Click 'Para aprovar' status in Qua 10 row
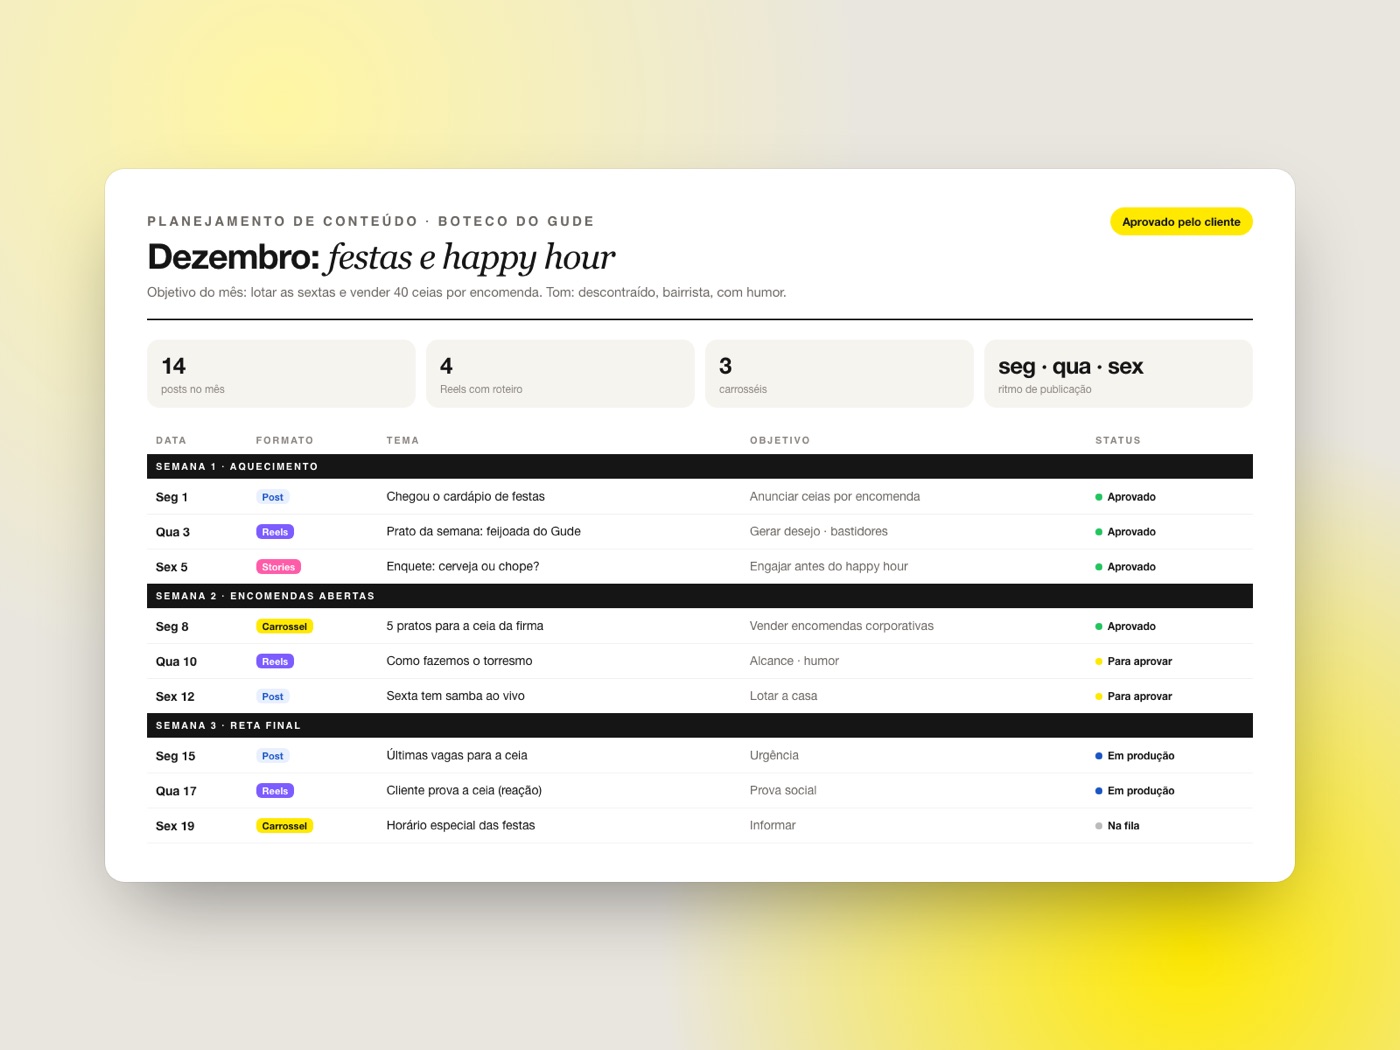1400x1050 pixels. (1134, 662)
